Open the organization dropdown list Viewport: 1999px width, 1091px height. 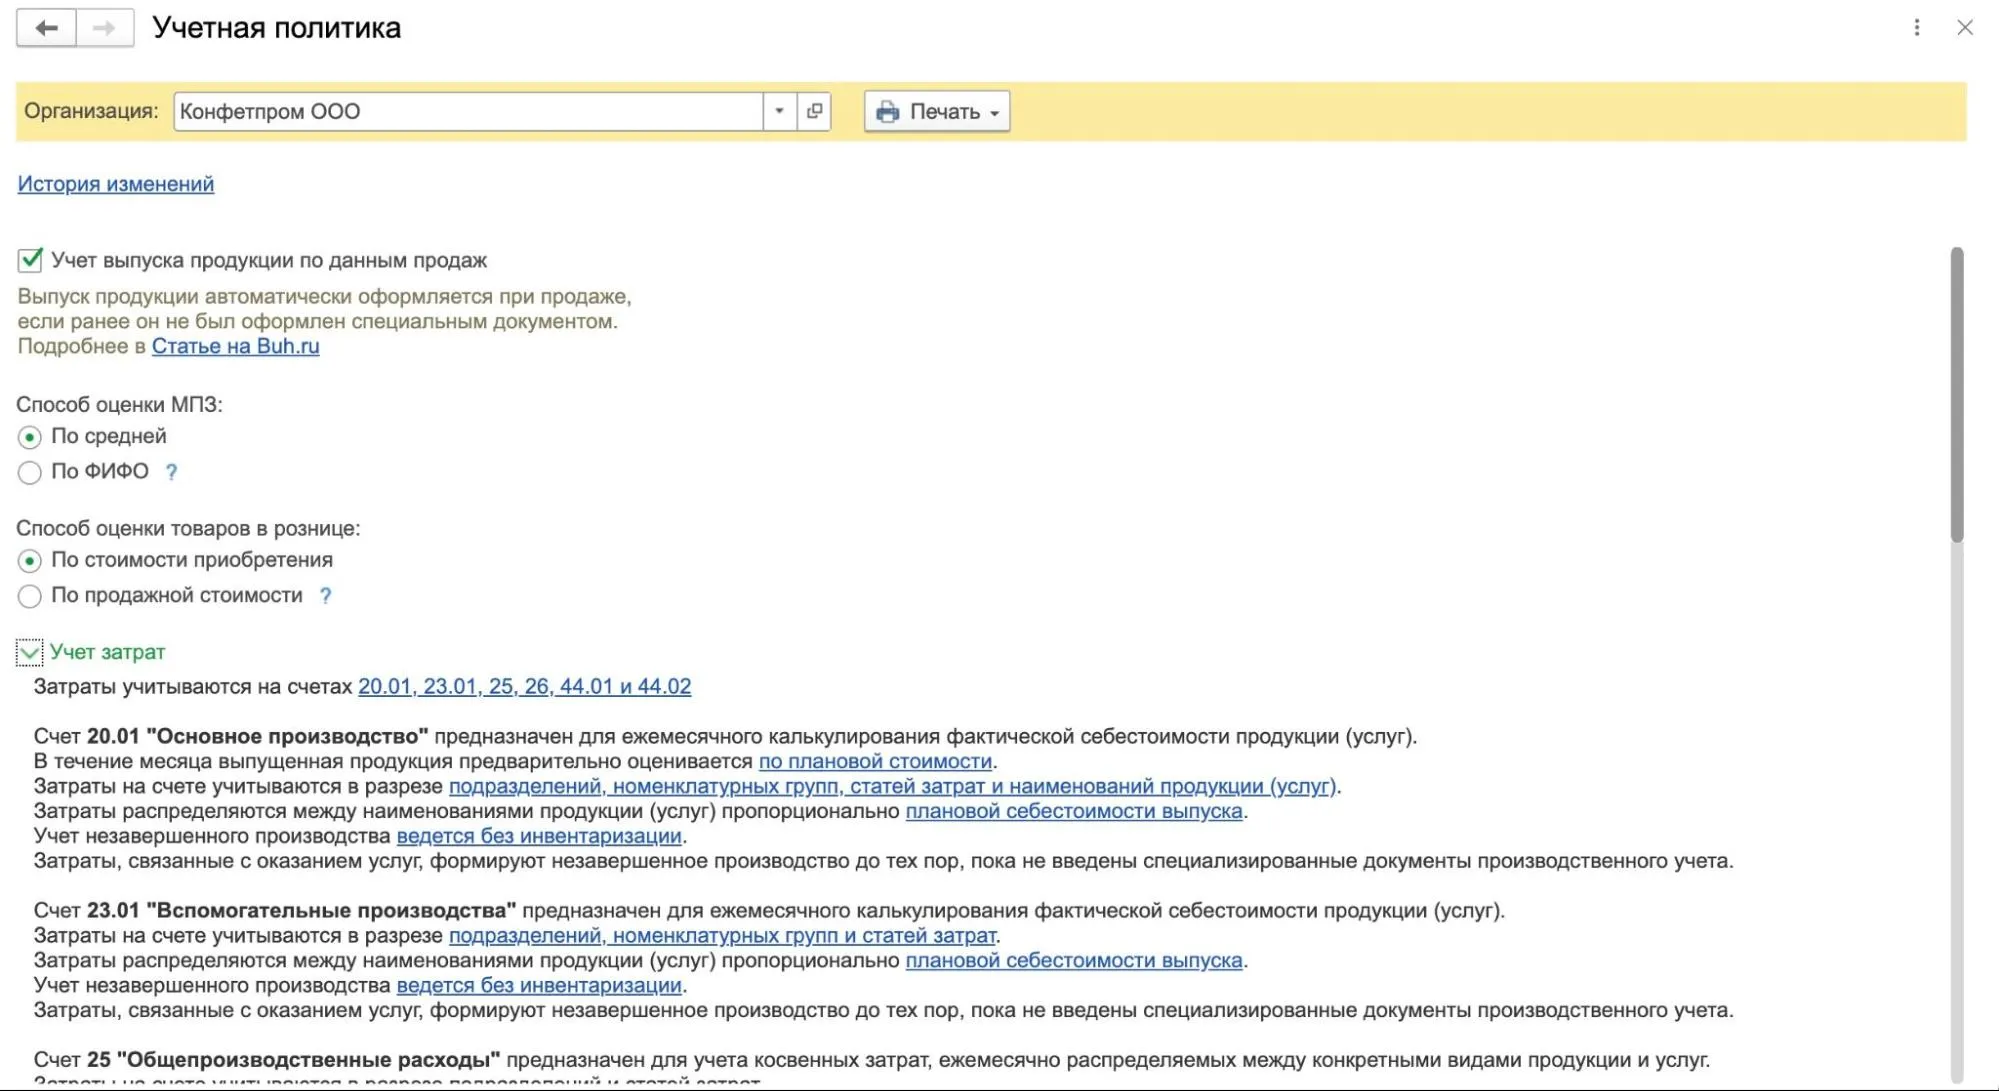coord(779,111)
